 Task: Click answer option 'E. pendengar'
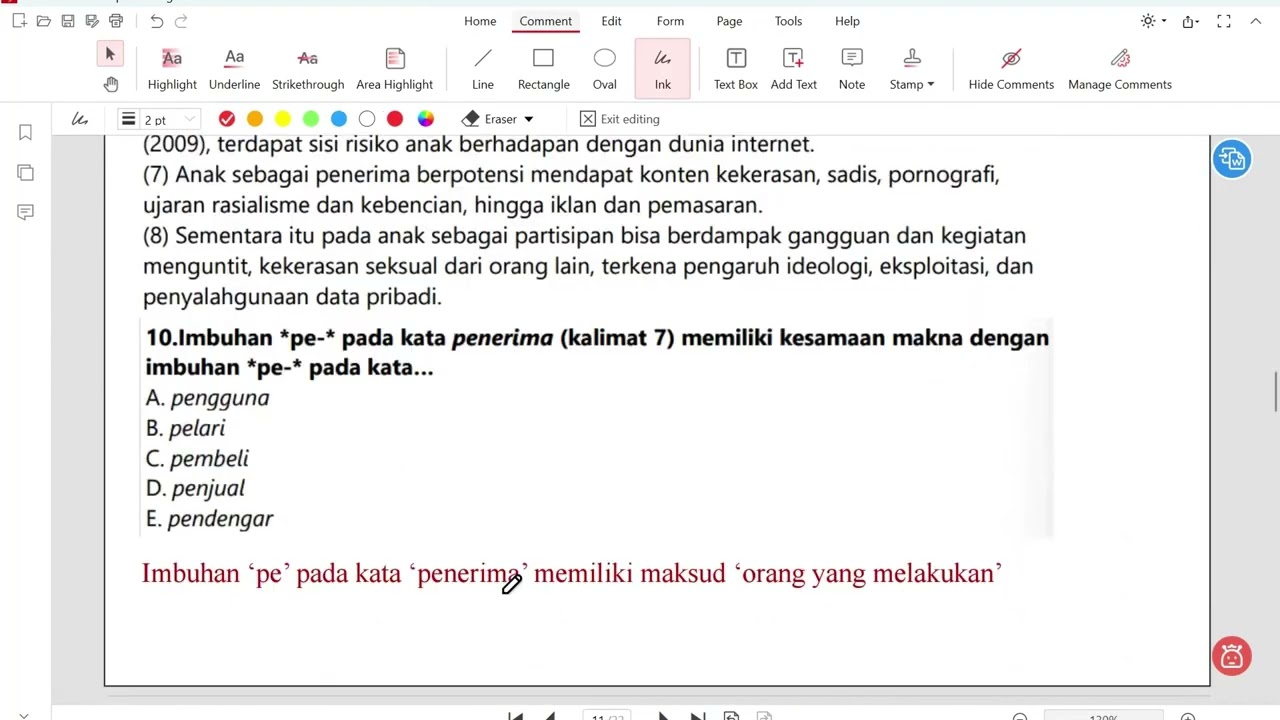pos(209,519)
